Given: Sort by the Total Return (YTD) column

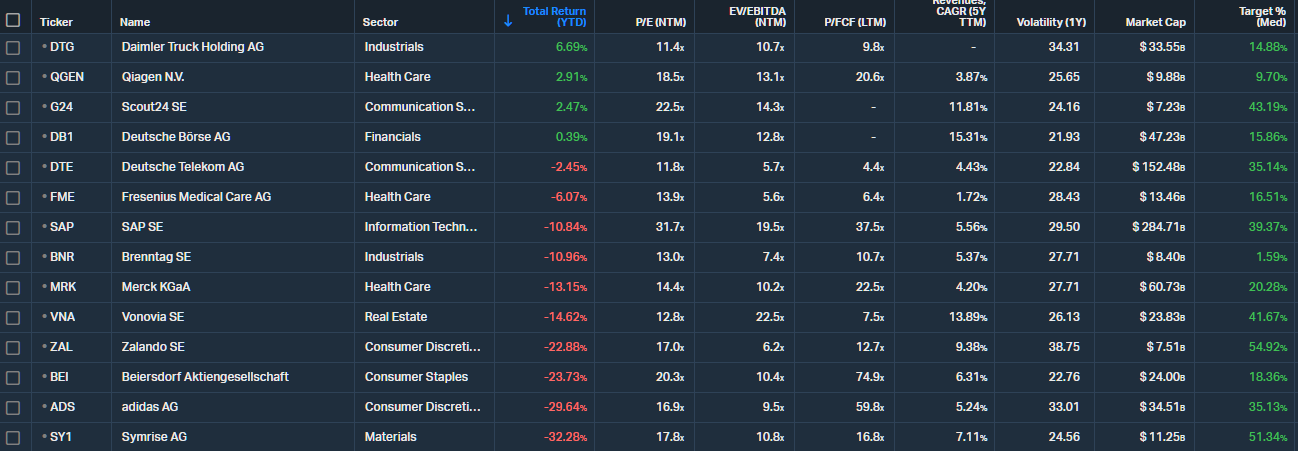Looking at the screenshot, I should coord(554,16).
